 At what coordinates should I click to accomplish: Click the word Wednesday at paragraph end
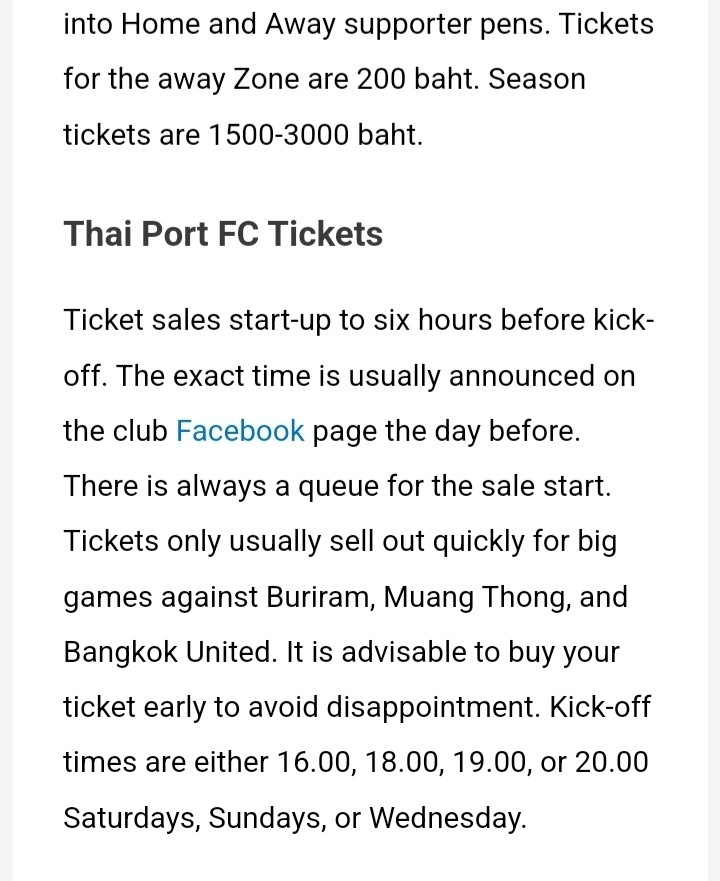pyautogui.click(x=447, y=818)
